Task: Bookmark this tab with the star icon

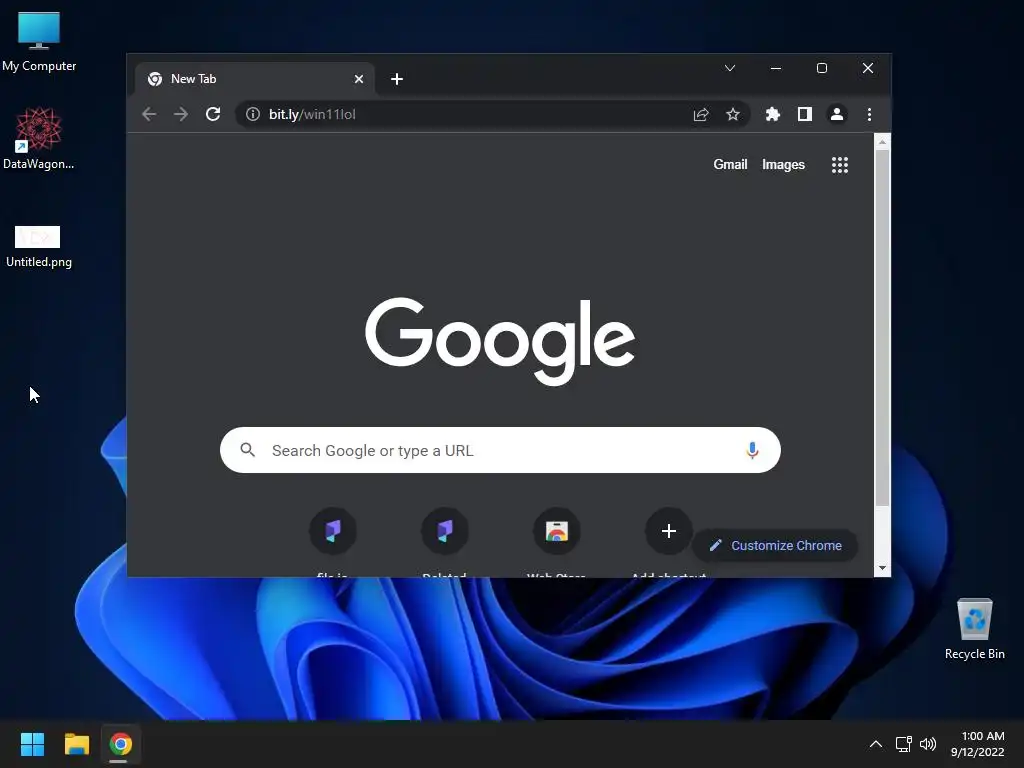Action: click(x=733, y=114)
